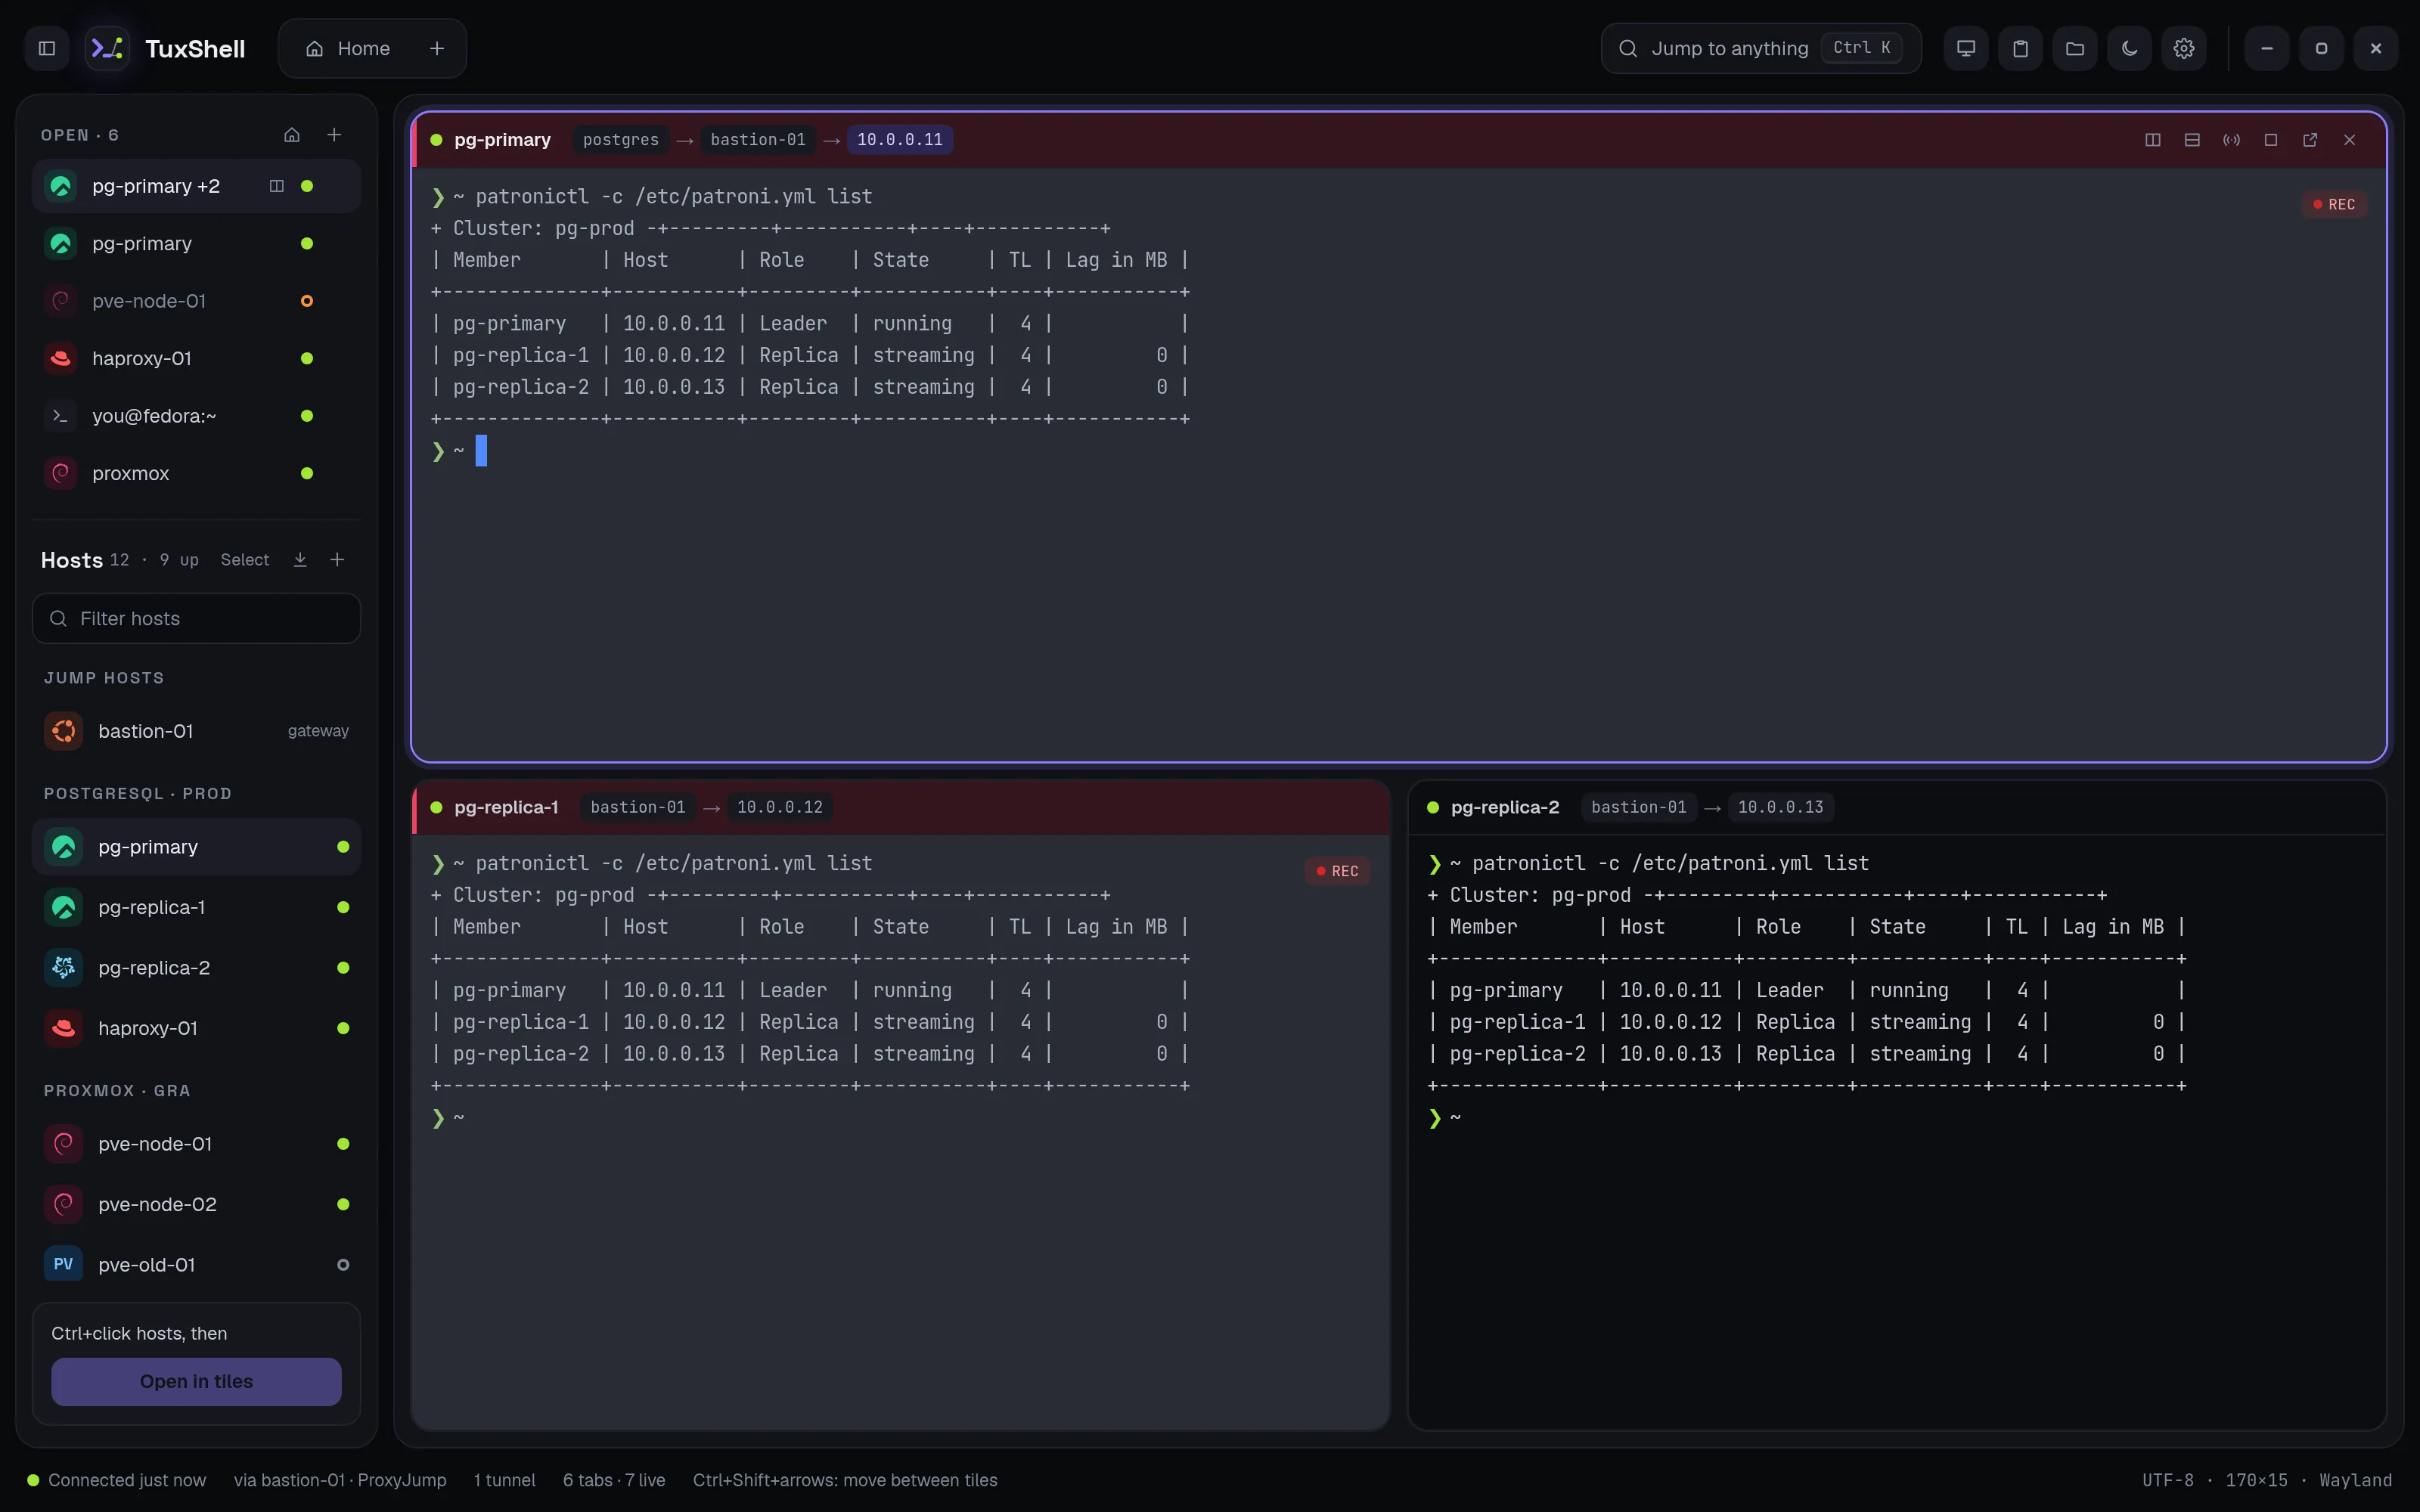Toggle dark mode with the moon icon
This screenshot has width=2420, height=1512.
(x=2130, y=48)
